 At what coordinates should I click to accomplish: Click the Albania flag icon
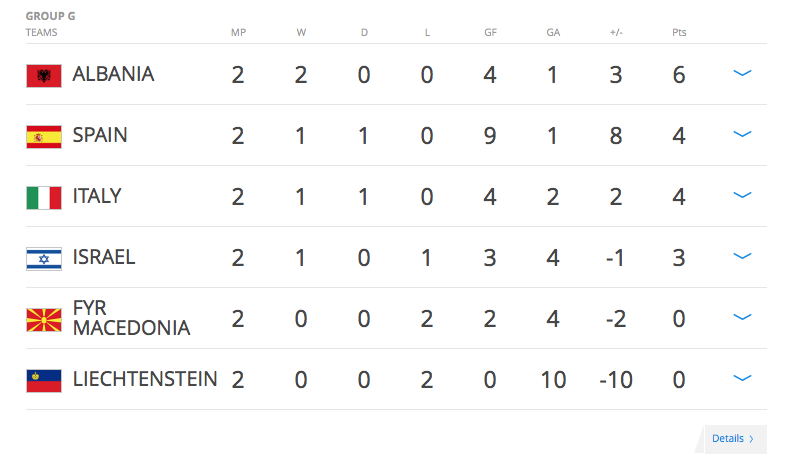(x=44, y=75)
